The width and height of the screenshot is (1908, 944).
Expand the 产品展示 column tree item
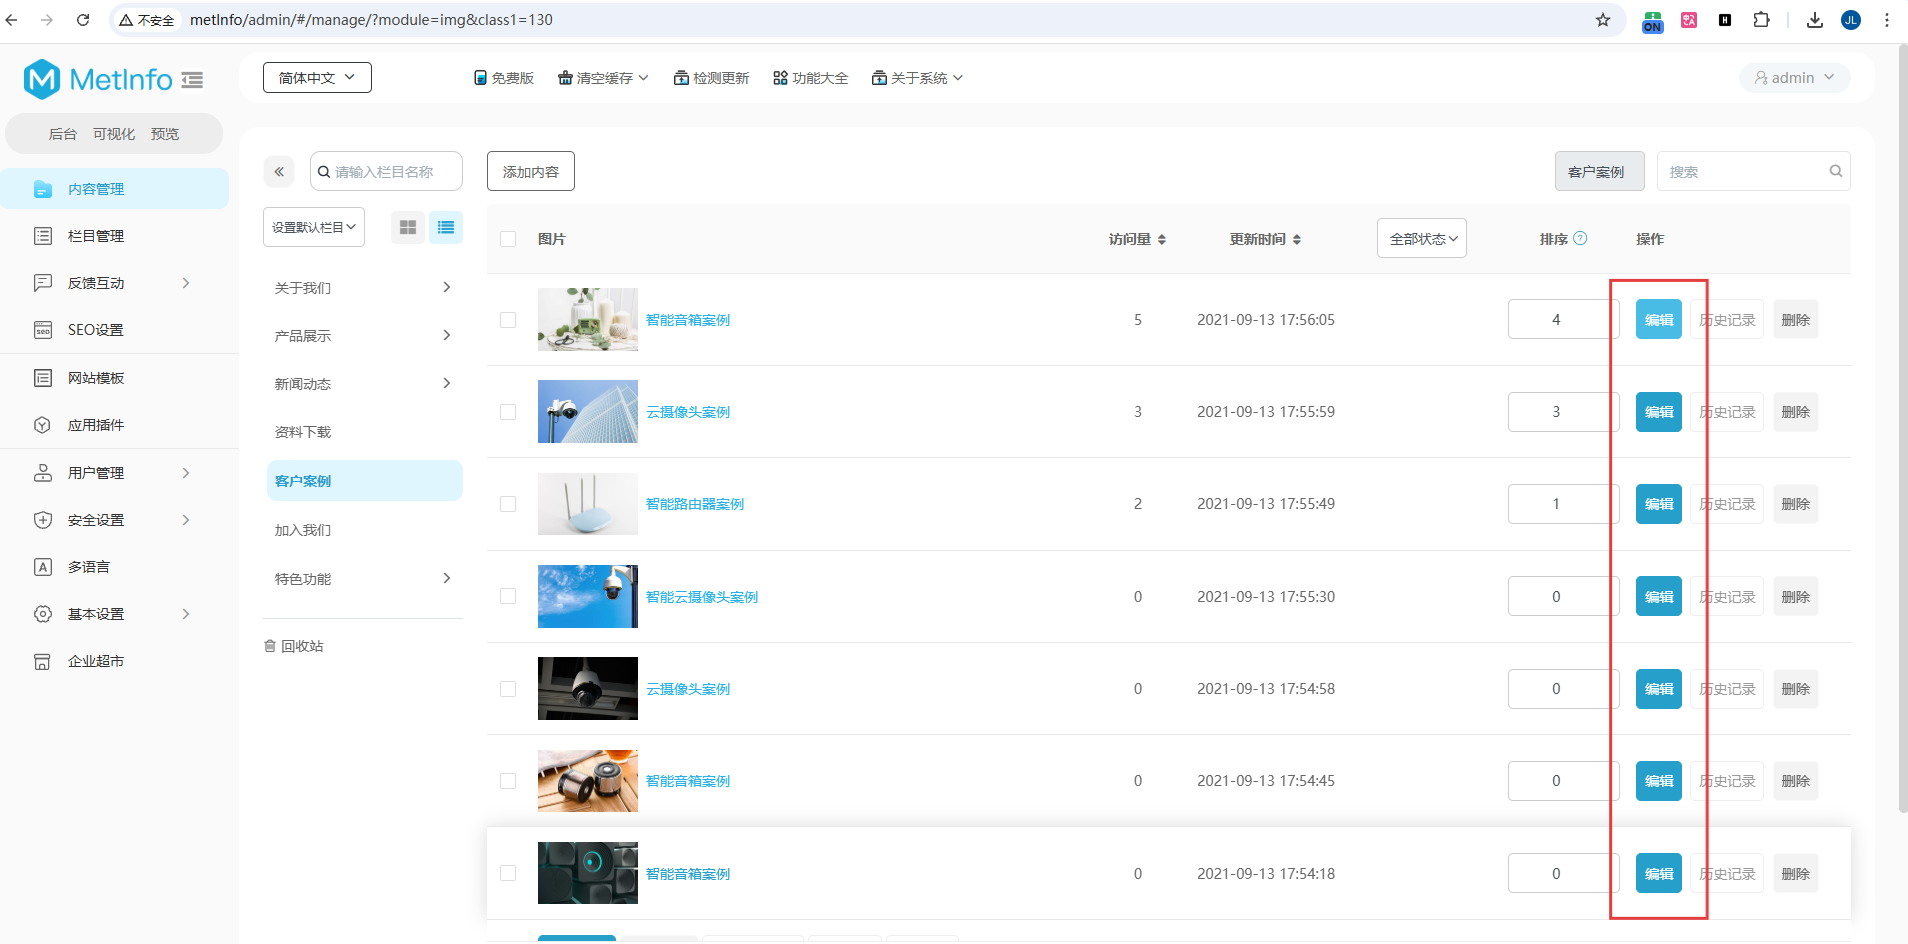coord(446,335)
